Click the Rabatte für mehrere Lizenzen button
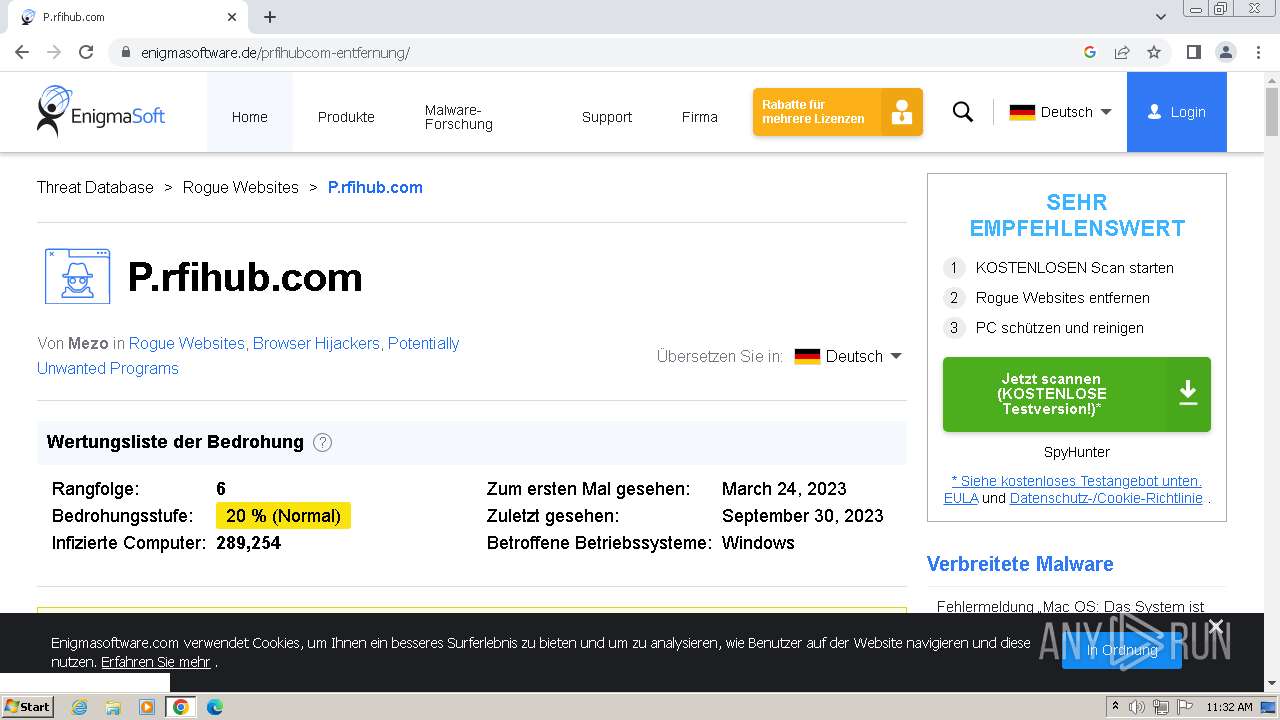This screenshot has height=720, width=1280. point(838,112)
